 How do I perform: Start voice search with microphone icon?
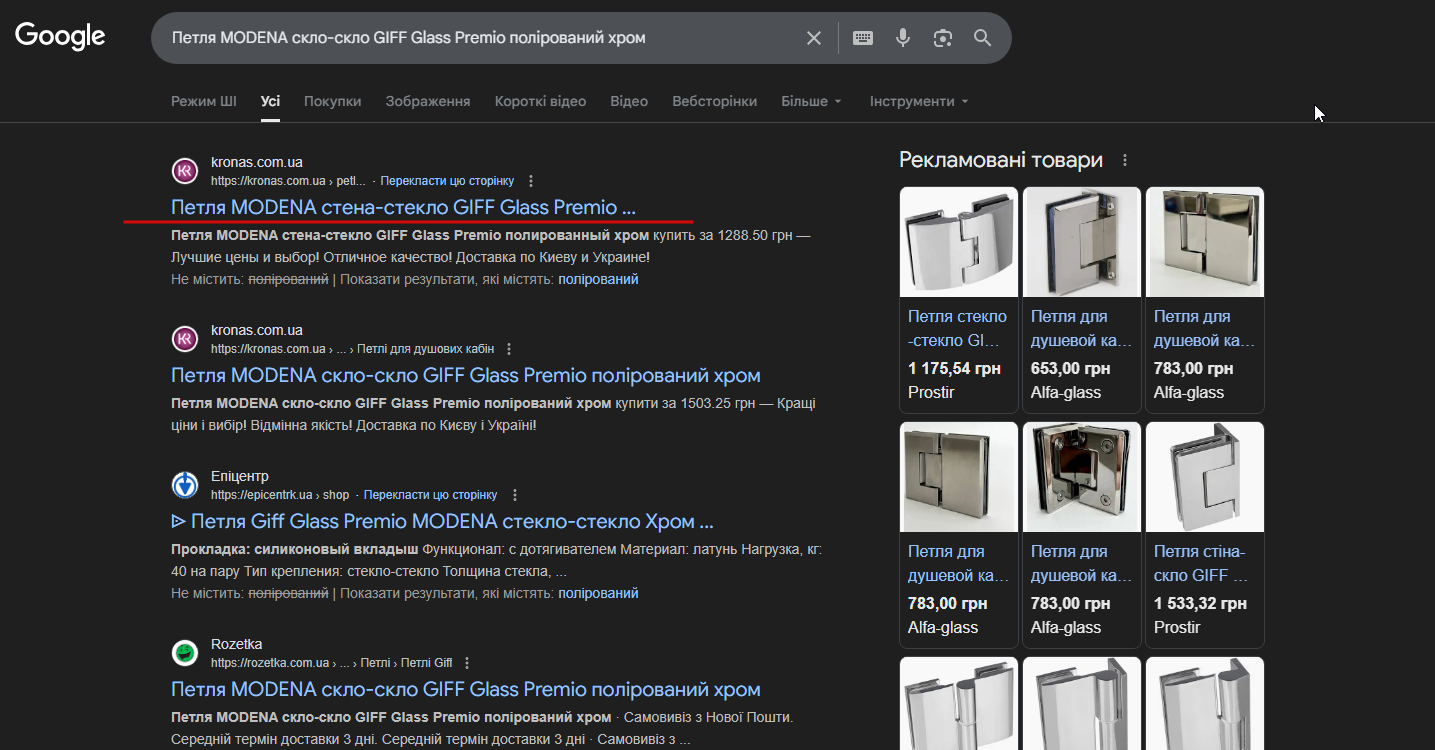(x=903, y=38)
